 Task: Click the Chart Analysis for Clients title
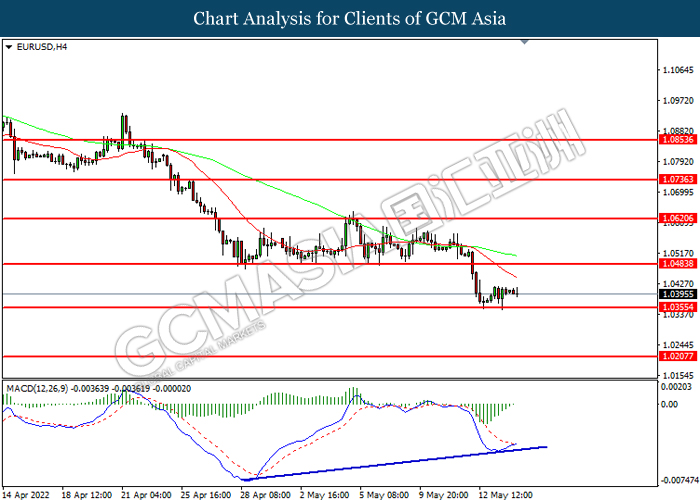(350, 19)
